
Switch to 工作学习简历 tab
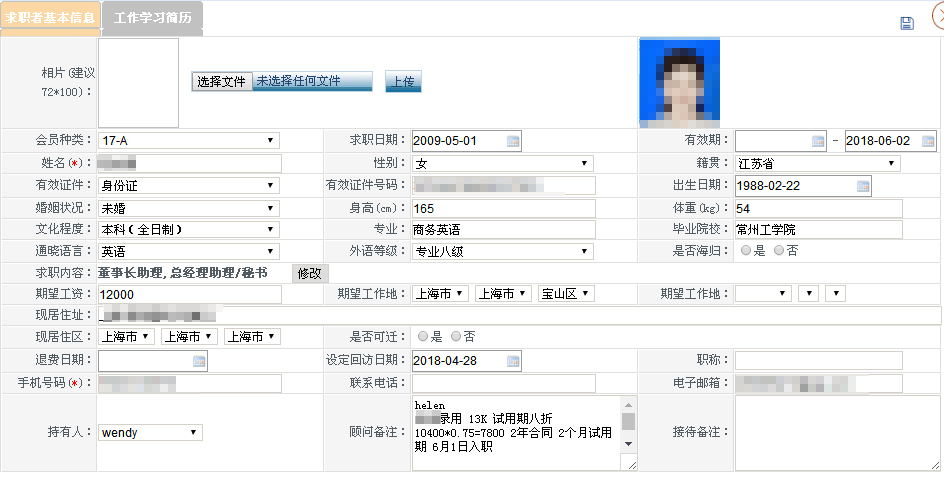click(x=152, y=17)
